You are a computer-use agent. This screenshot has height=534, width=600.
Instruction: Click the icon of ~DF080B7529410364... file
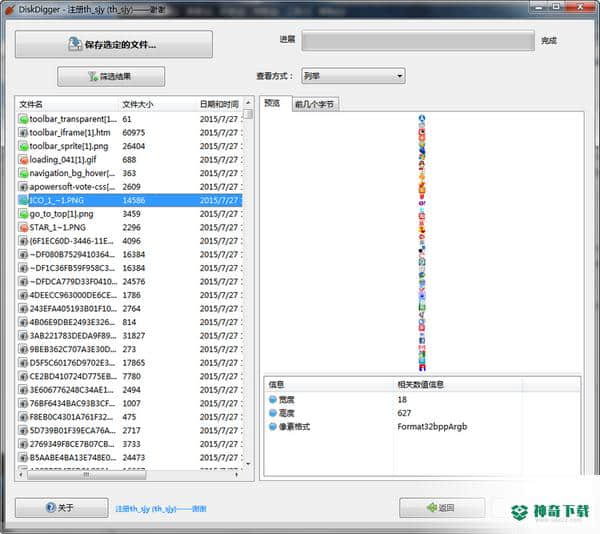(23, 254)
